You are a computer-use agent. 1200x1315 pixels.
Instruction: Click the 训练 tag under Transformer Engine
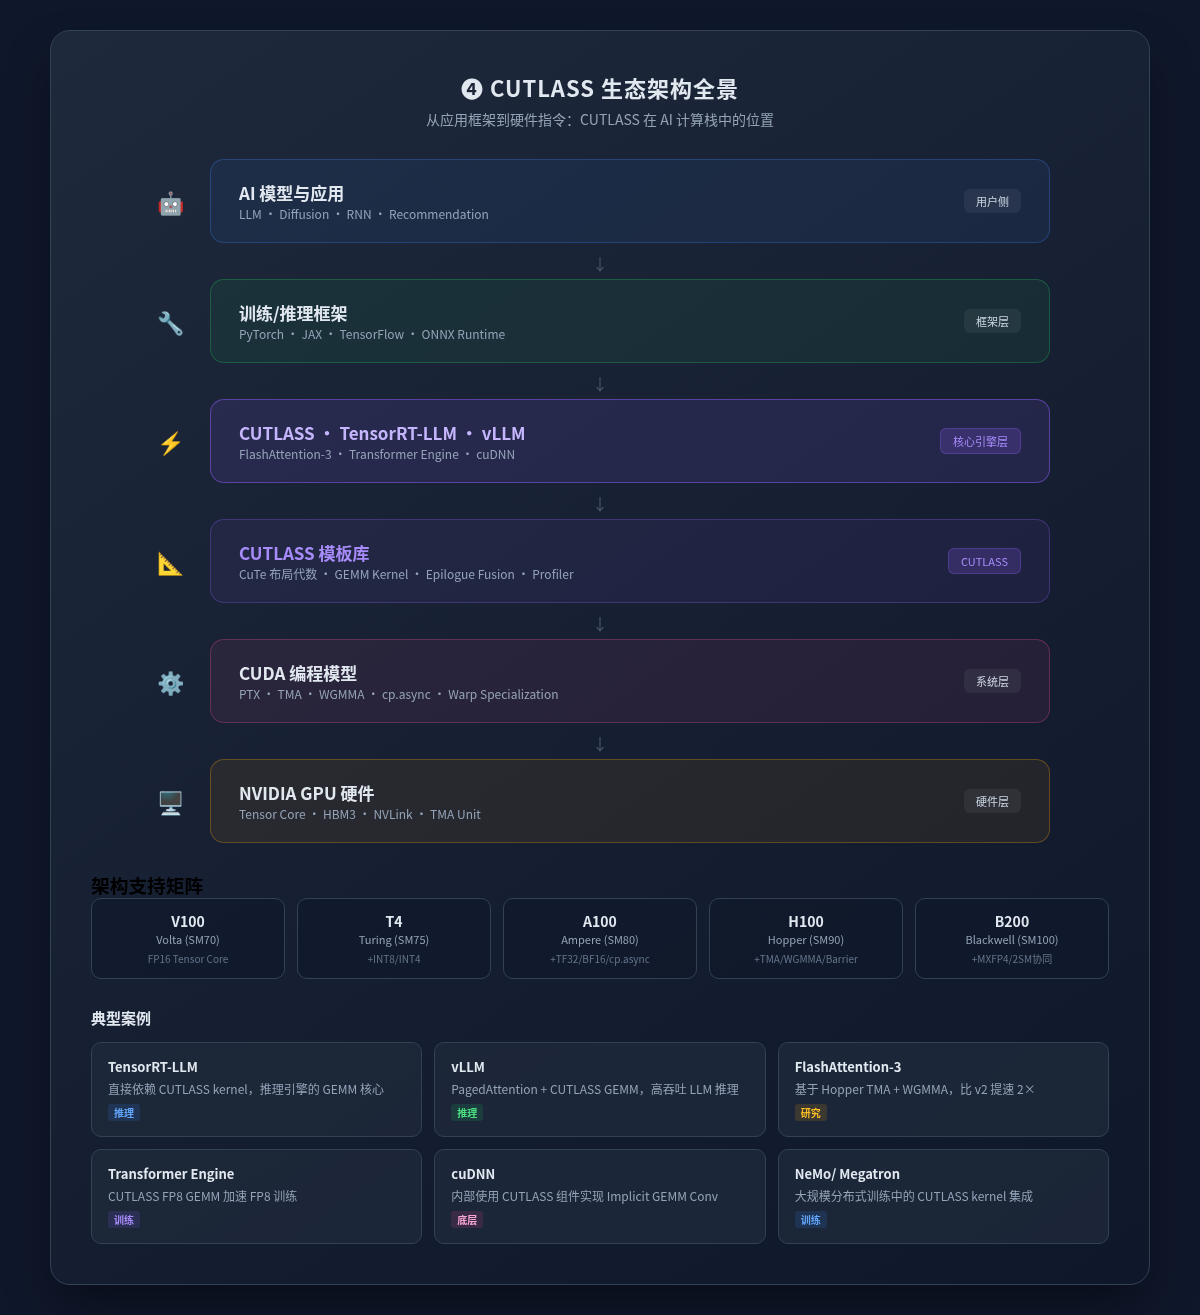point(124,1220)
